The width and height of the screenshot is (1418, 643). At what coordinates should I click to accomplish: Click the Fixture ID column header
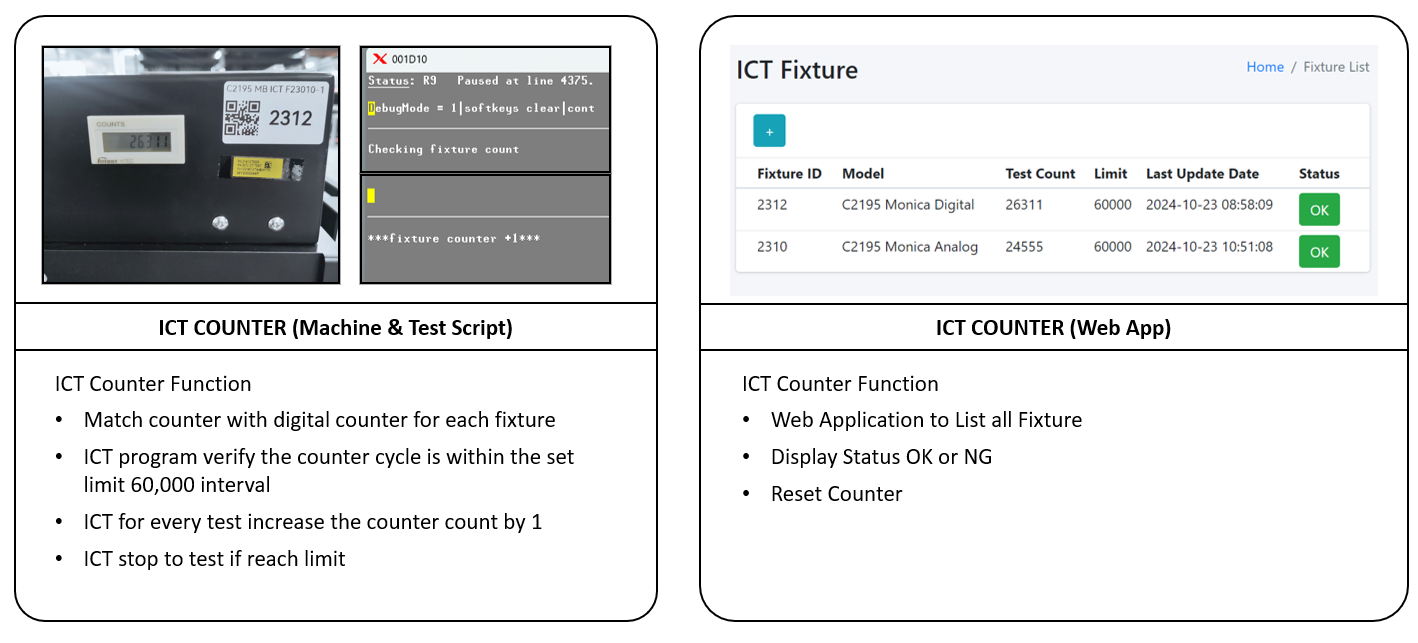[789, 173]
